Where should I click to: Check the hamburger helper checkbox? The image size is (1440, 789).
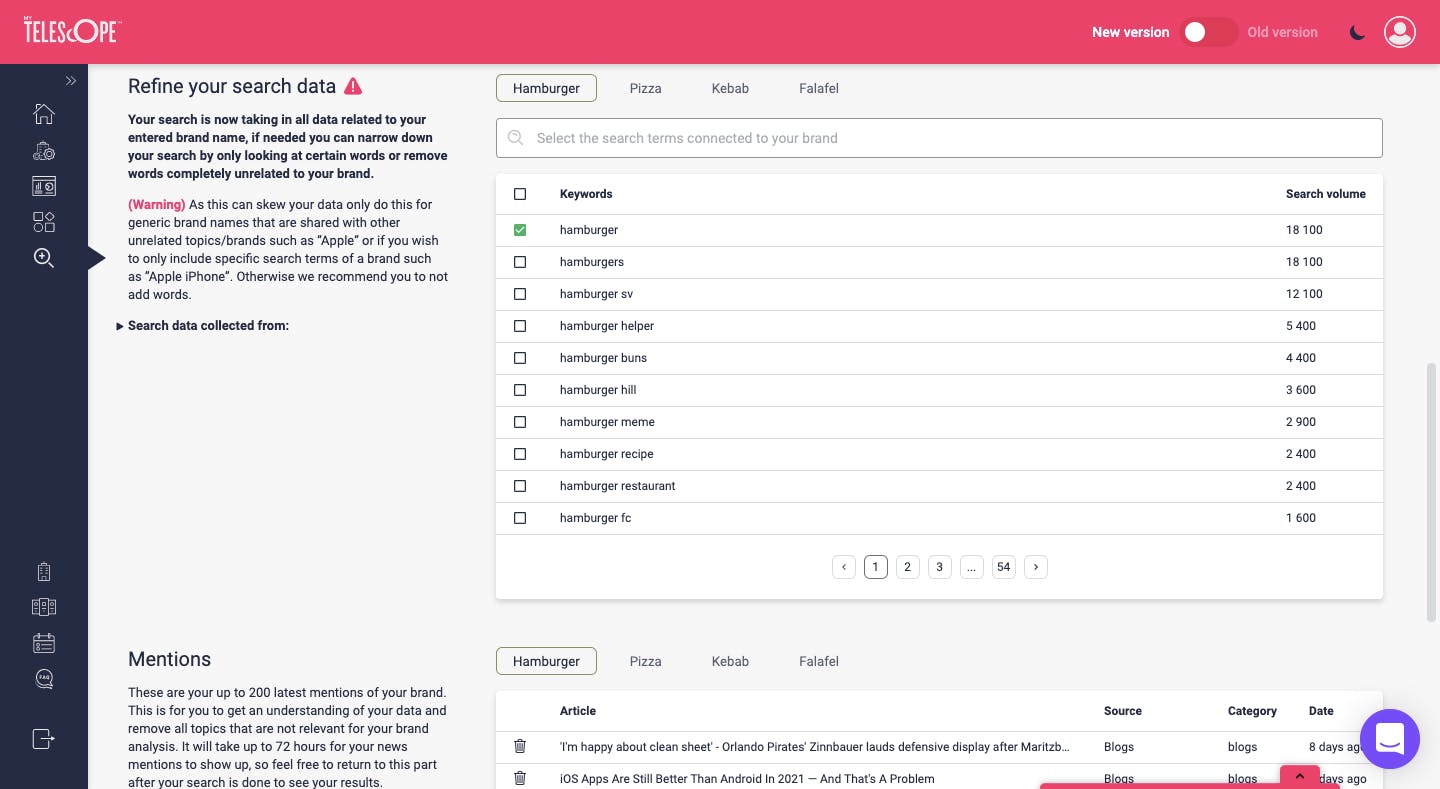520,326
